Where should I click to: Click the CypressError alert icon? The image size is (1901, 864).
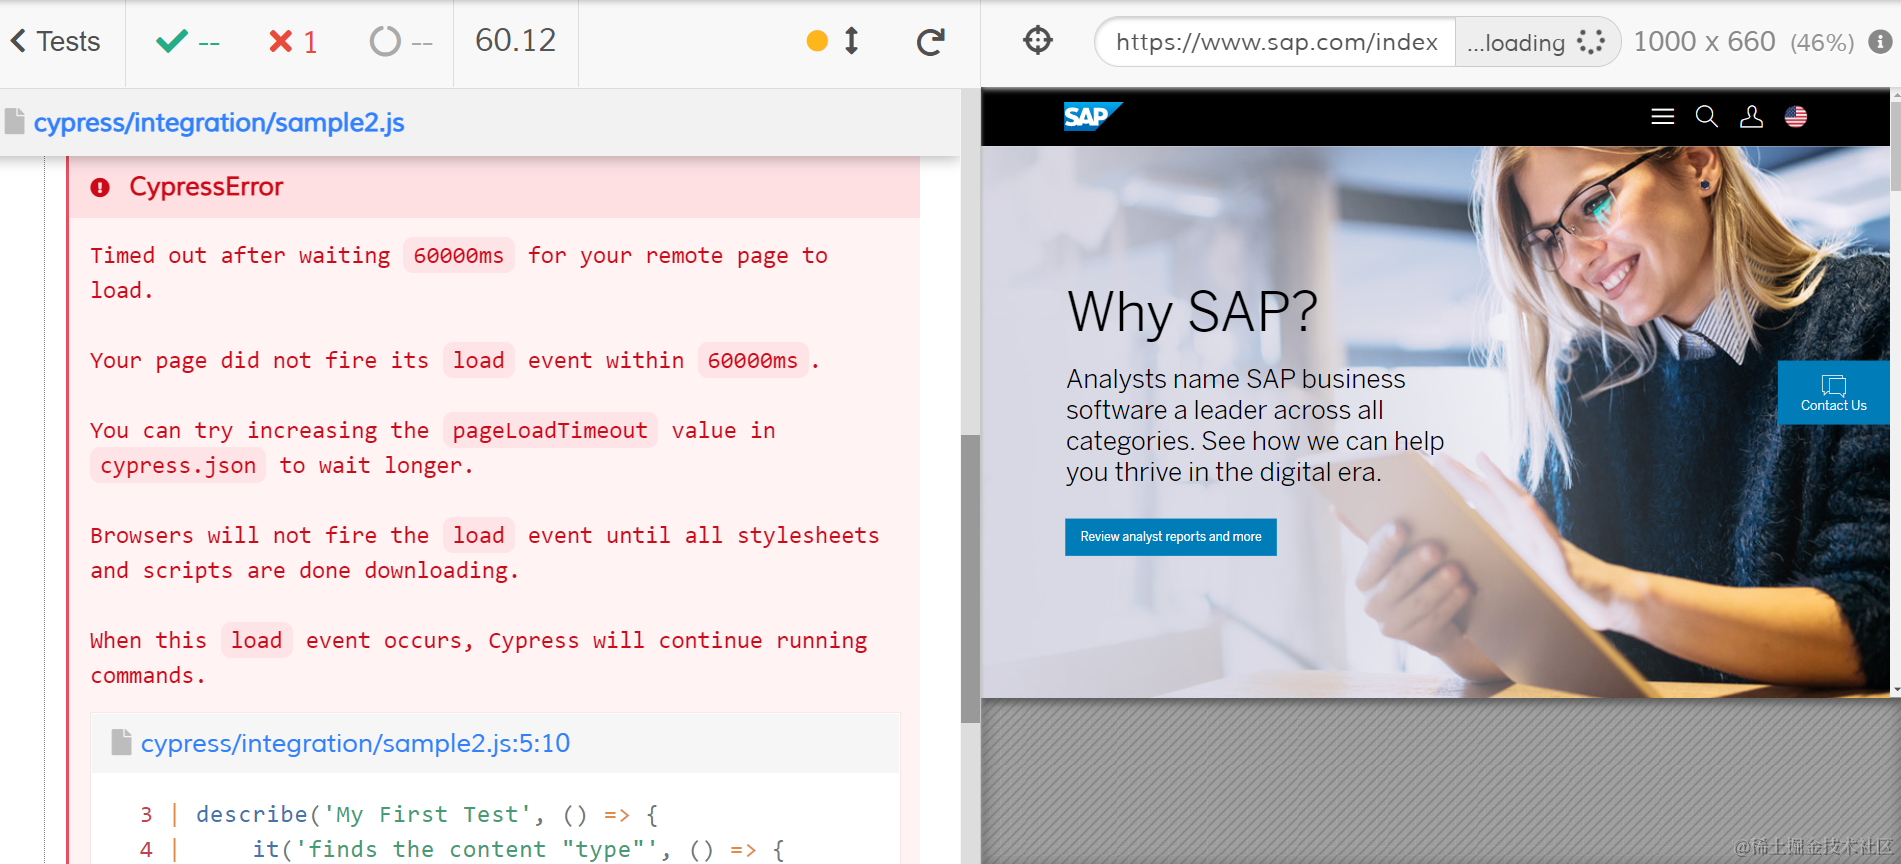tap(100, 187)
